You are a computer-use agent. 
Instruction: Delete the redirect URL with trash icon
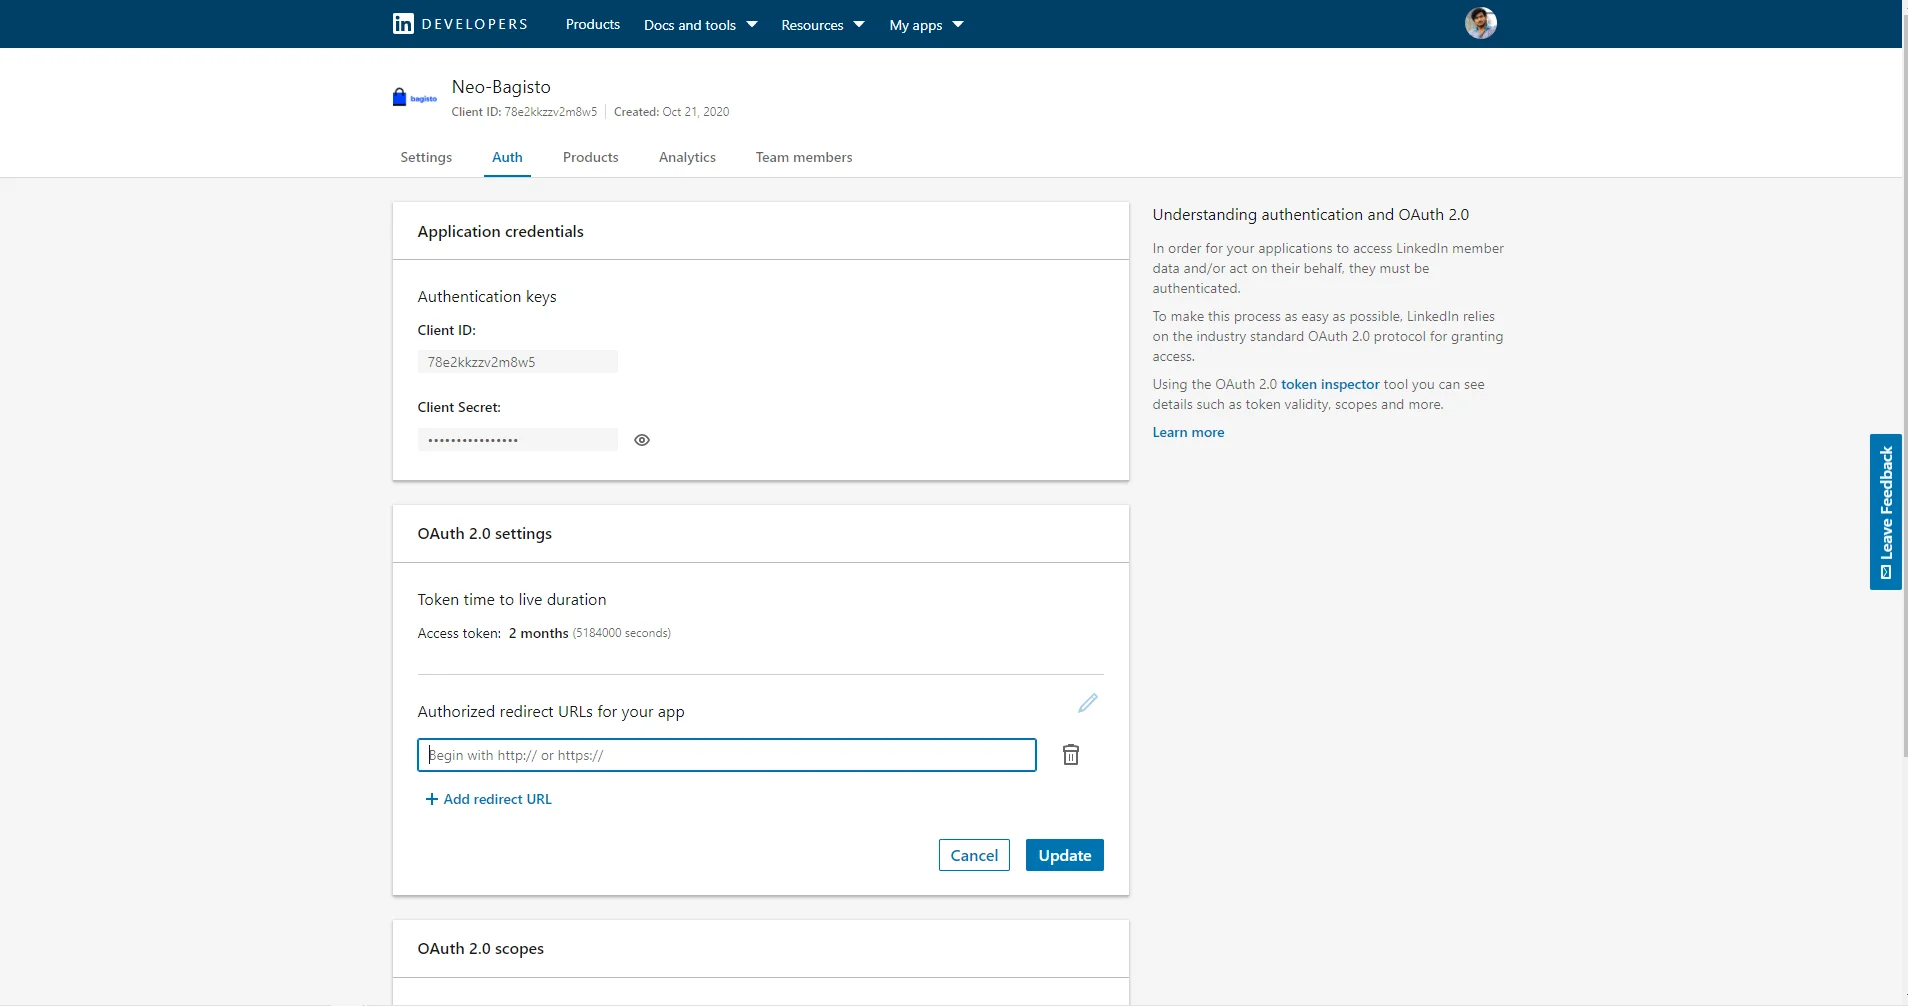click(1070, 755)
